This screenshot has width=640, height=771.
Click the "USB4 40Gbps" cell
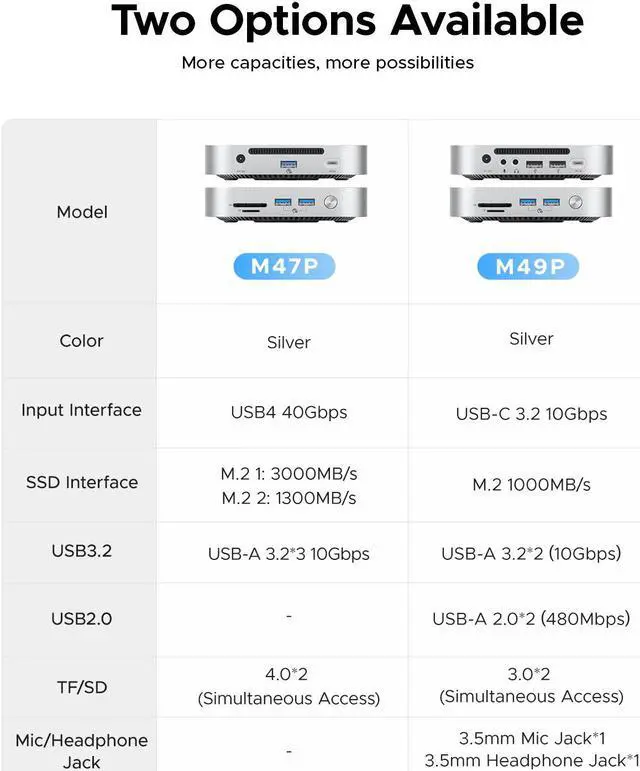pos(288,412)
